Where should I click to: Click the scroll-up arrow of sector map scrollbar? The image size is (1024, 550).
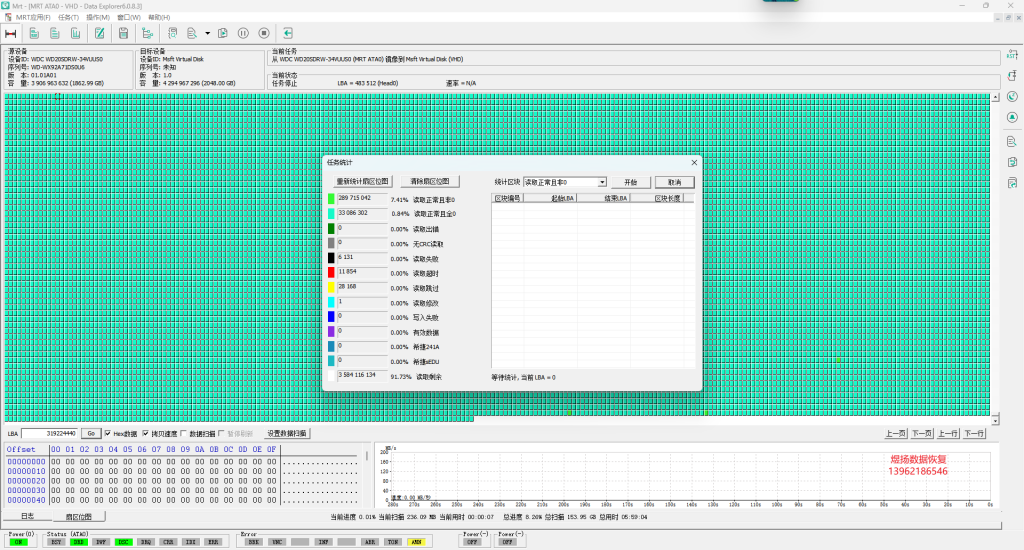995,97
